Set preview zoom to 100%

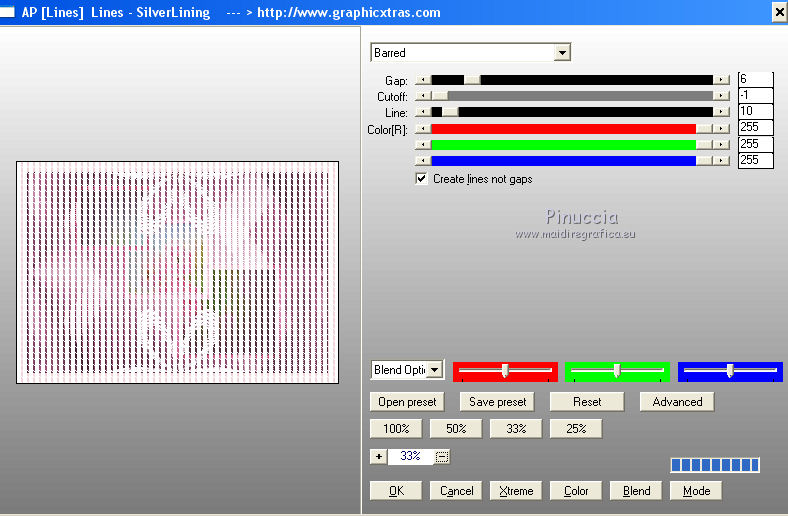[x=396, y=429]
